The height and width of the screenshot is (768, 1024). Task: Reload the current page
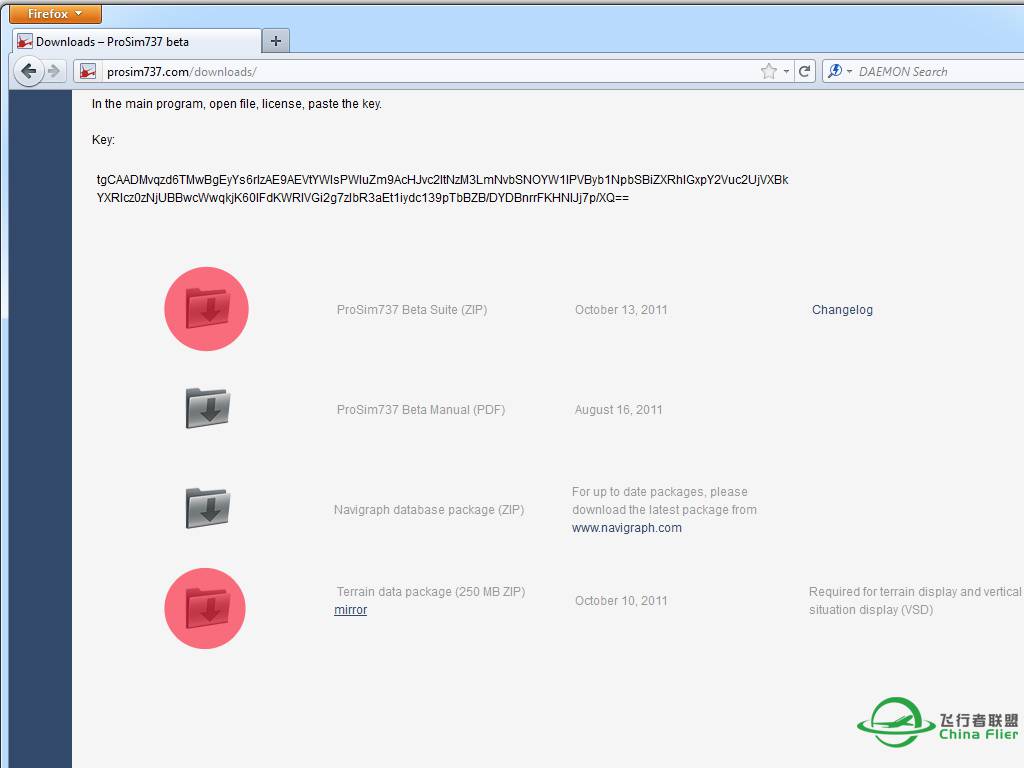tap(805, 71)
